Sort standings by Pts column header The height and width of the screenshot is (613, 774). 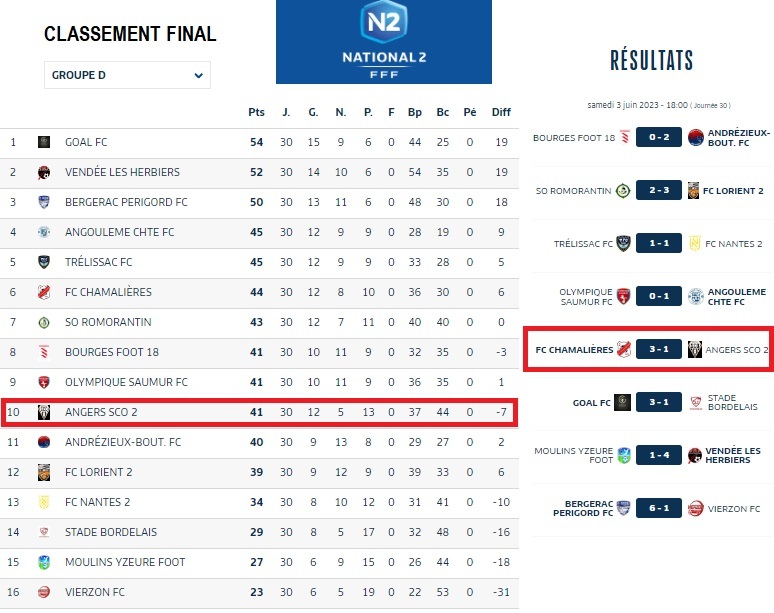click(256, 112)
